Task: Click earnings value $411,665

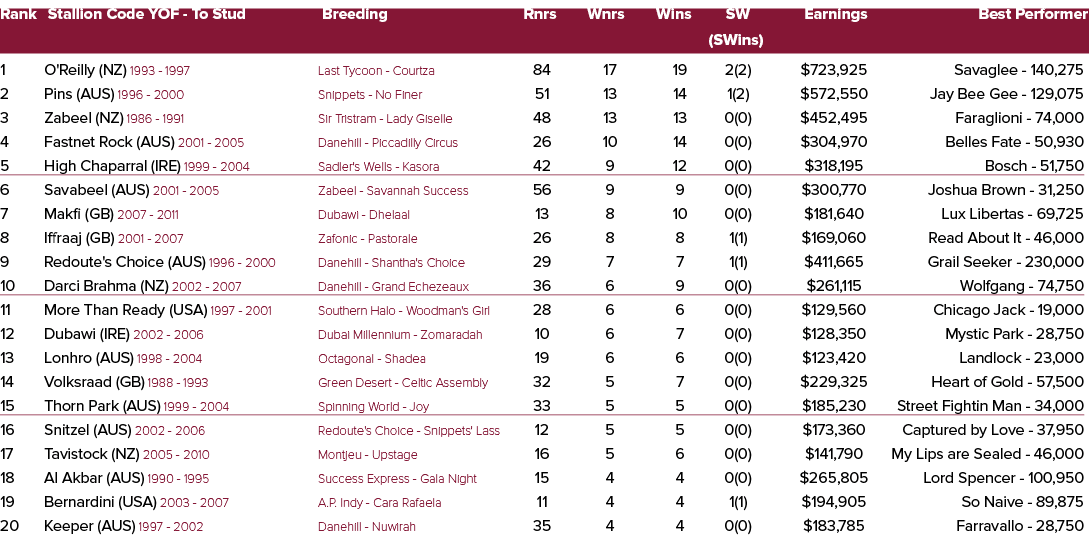Action: [x=833, y=263]
